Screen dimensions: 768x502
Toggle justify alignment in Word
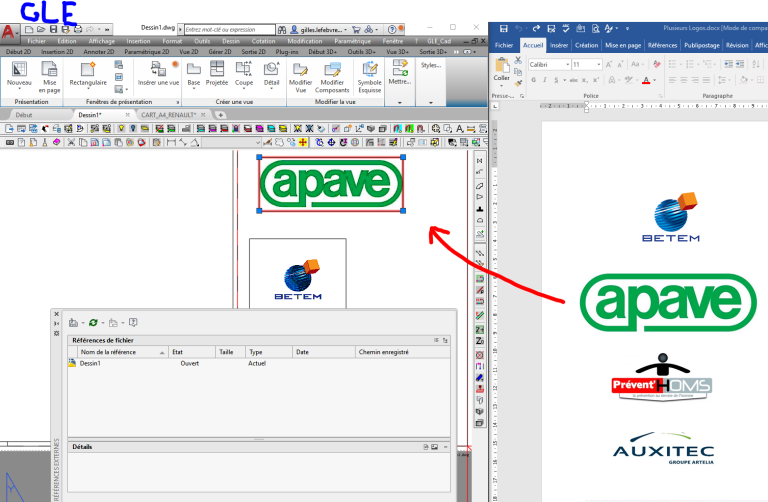pyautogui.click(x=706, y=80)
